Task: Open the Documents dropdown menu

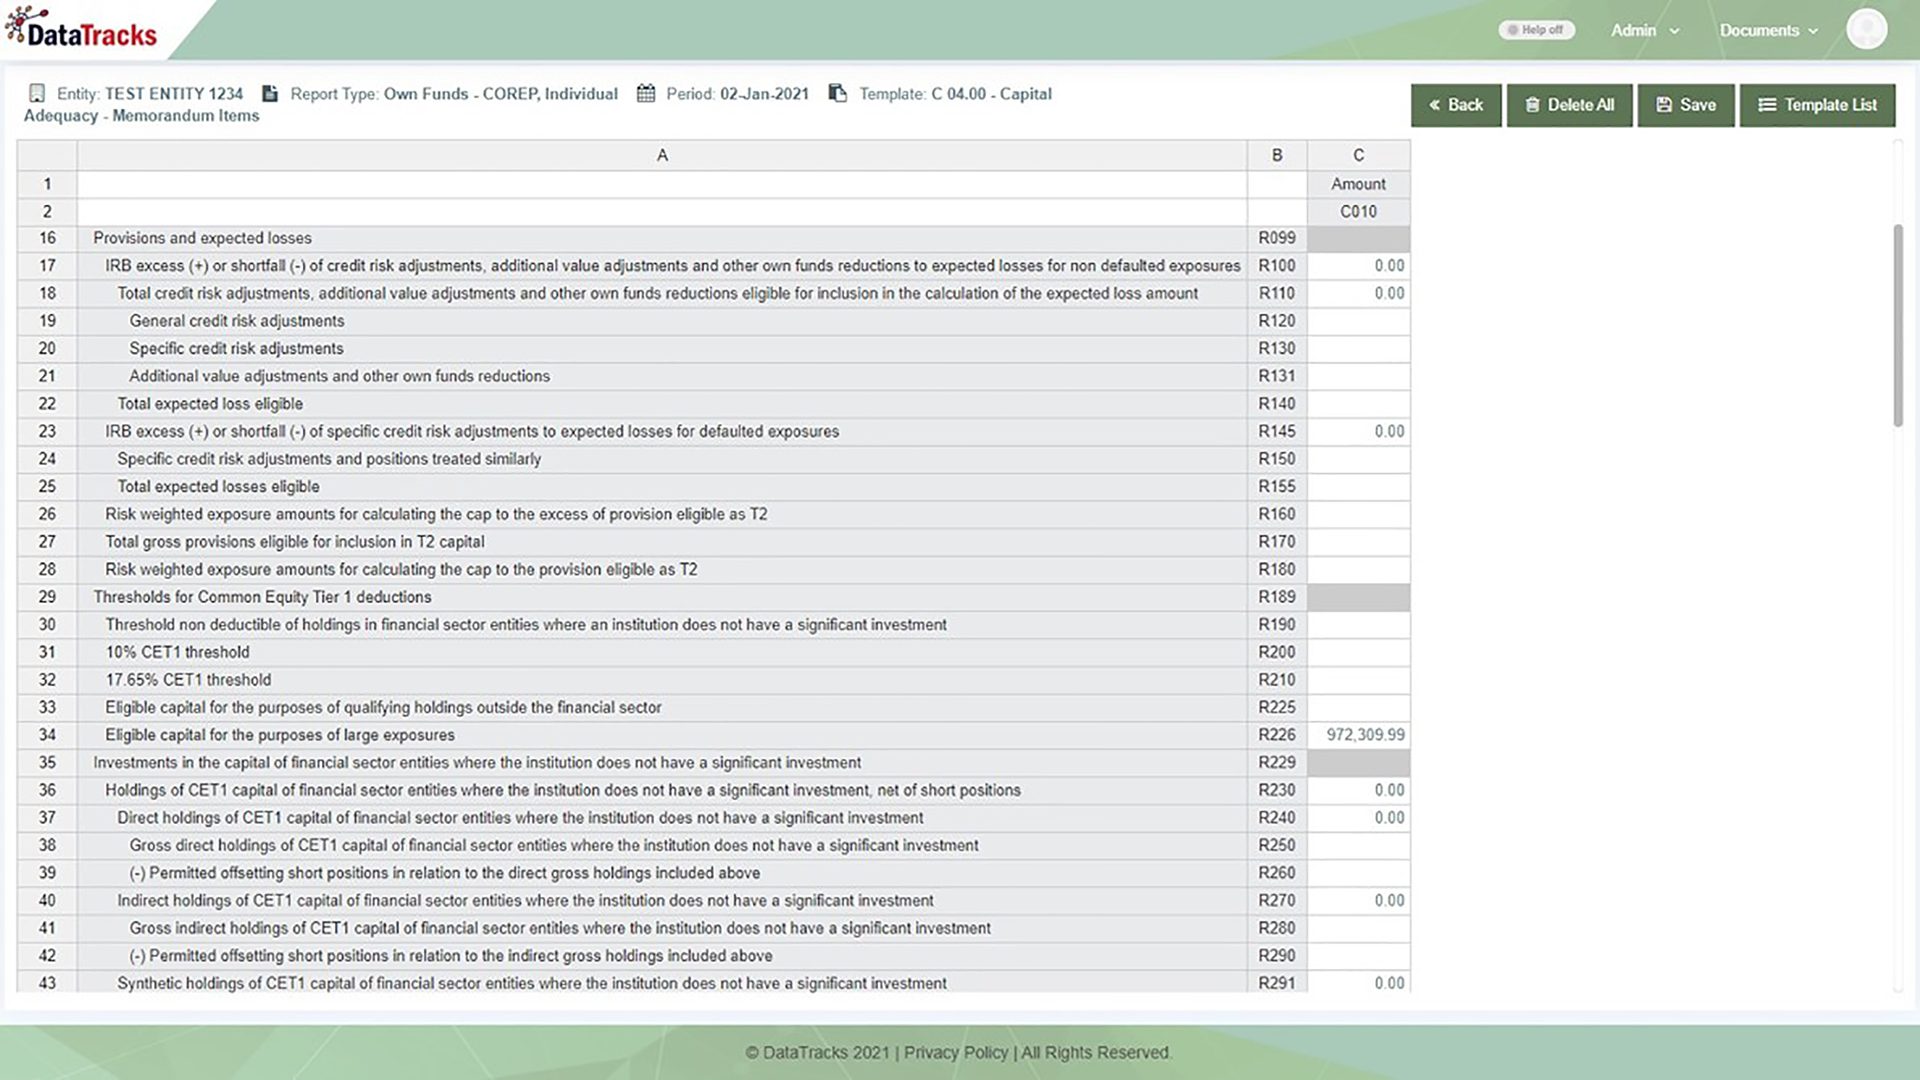Action: click(x=1768, y=30)
